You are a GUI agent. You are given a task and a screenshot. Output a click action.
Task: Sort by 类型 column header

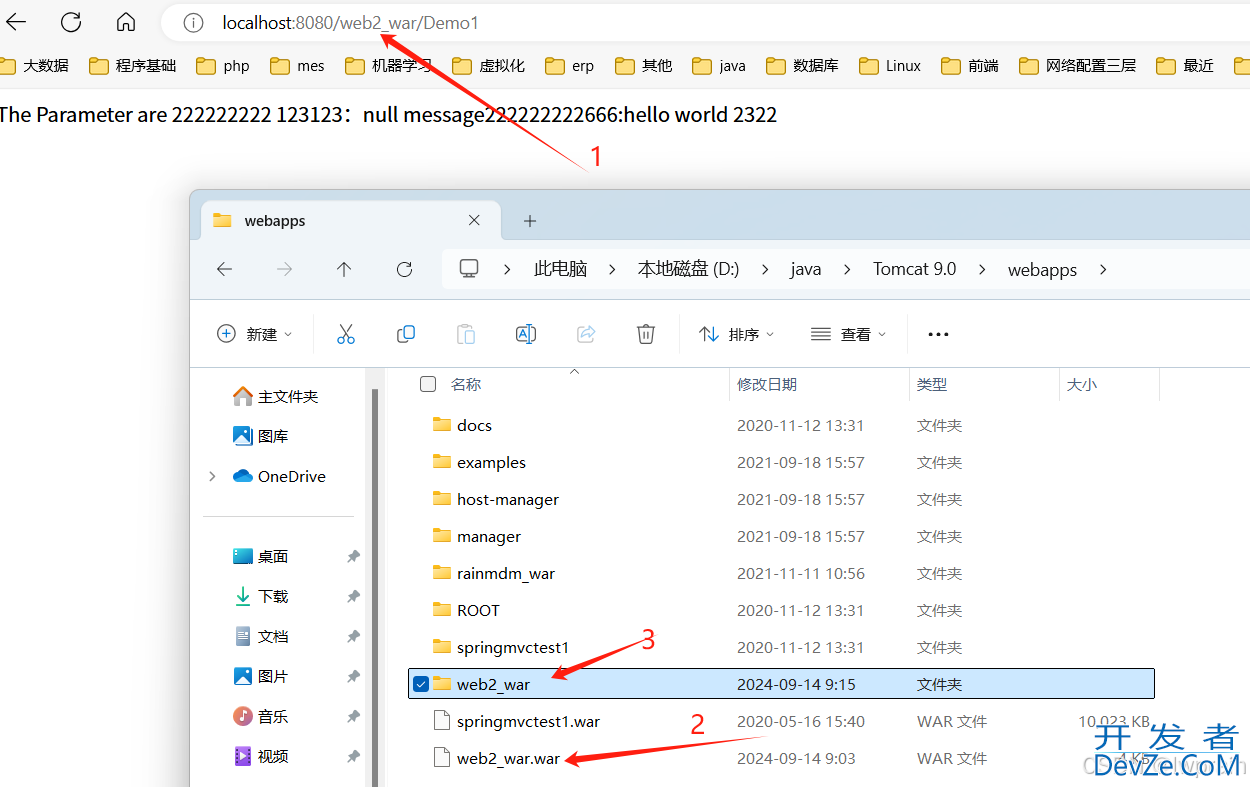(932, 384)
